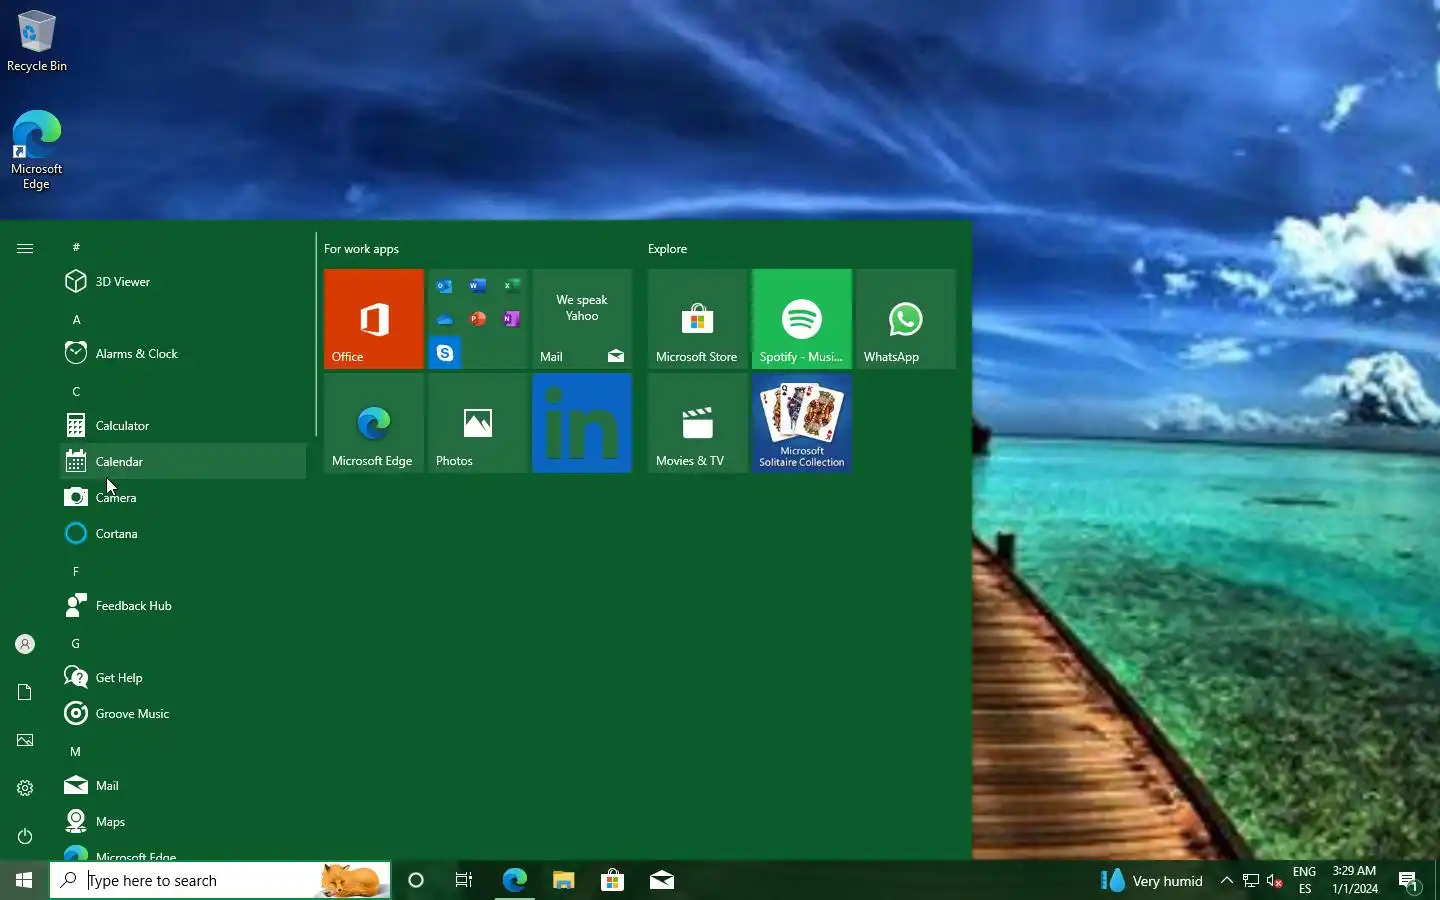Screen dimensions: 1440x900
Task: Open Cortana circle on the taskbar
Action: click(x=416, y=880)
